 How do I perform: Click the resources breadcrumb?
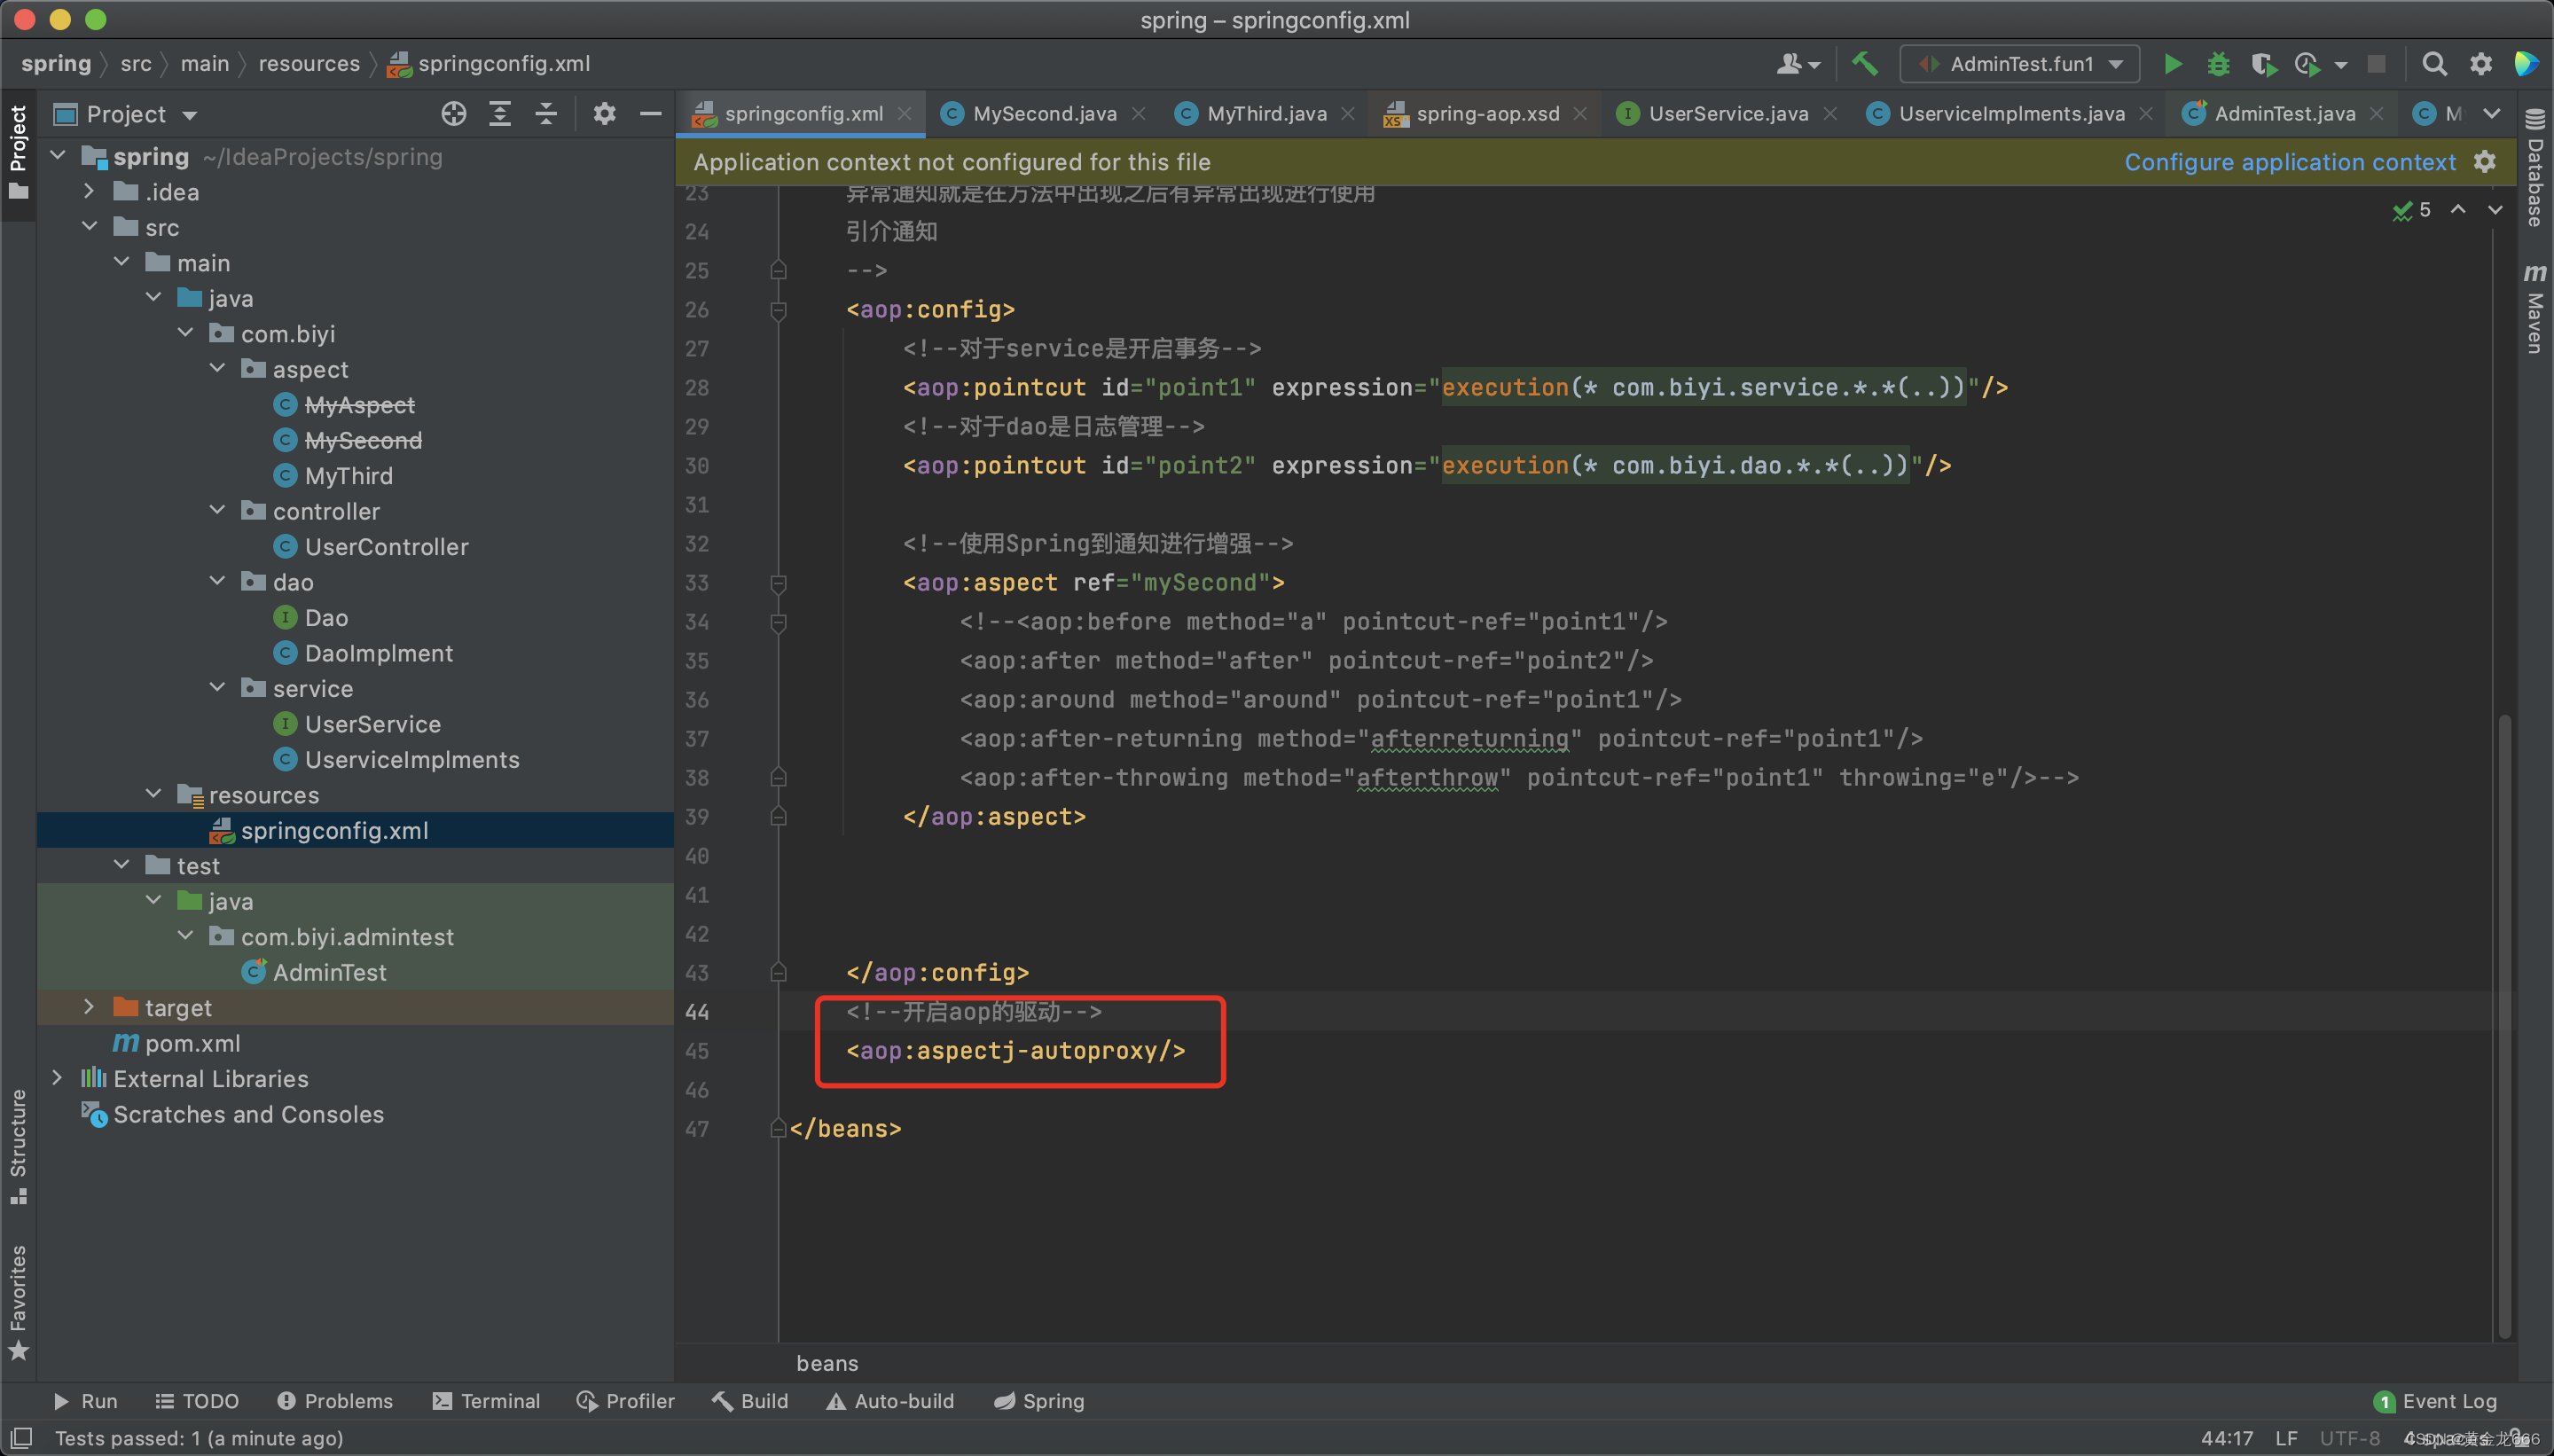tap(309, 64)
